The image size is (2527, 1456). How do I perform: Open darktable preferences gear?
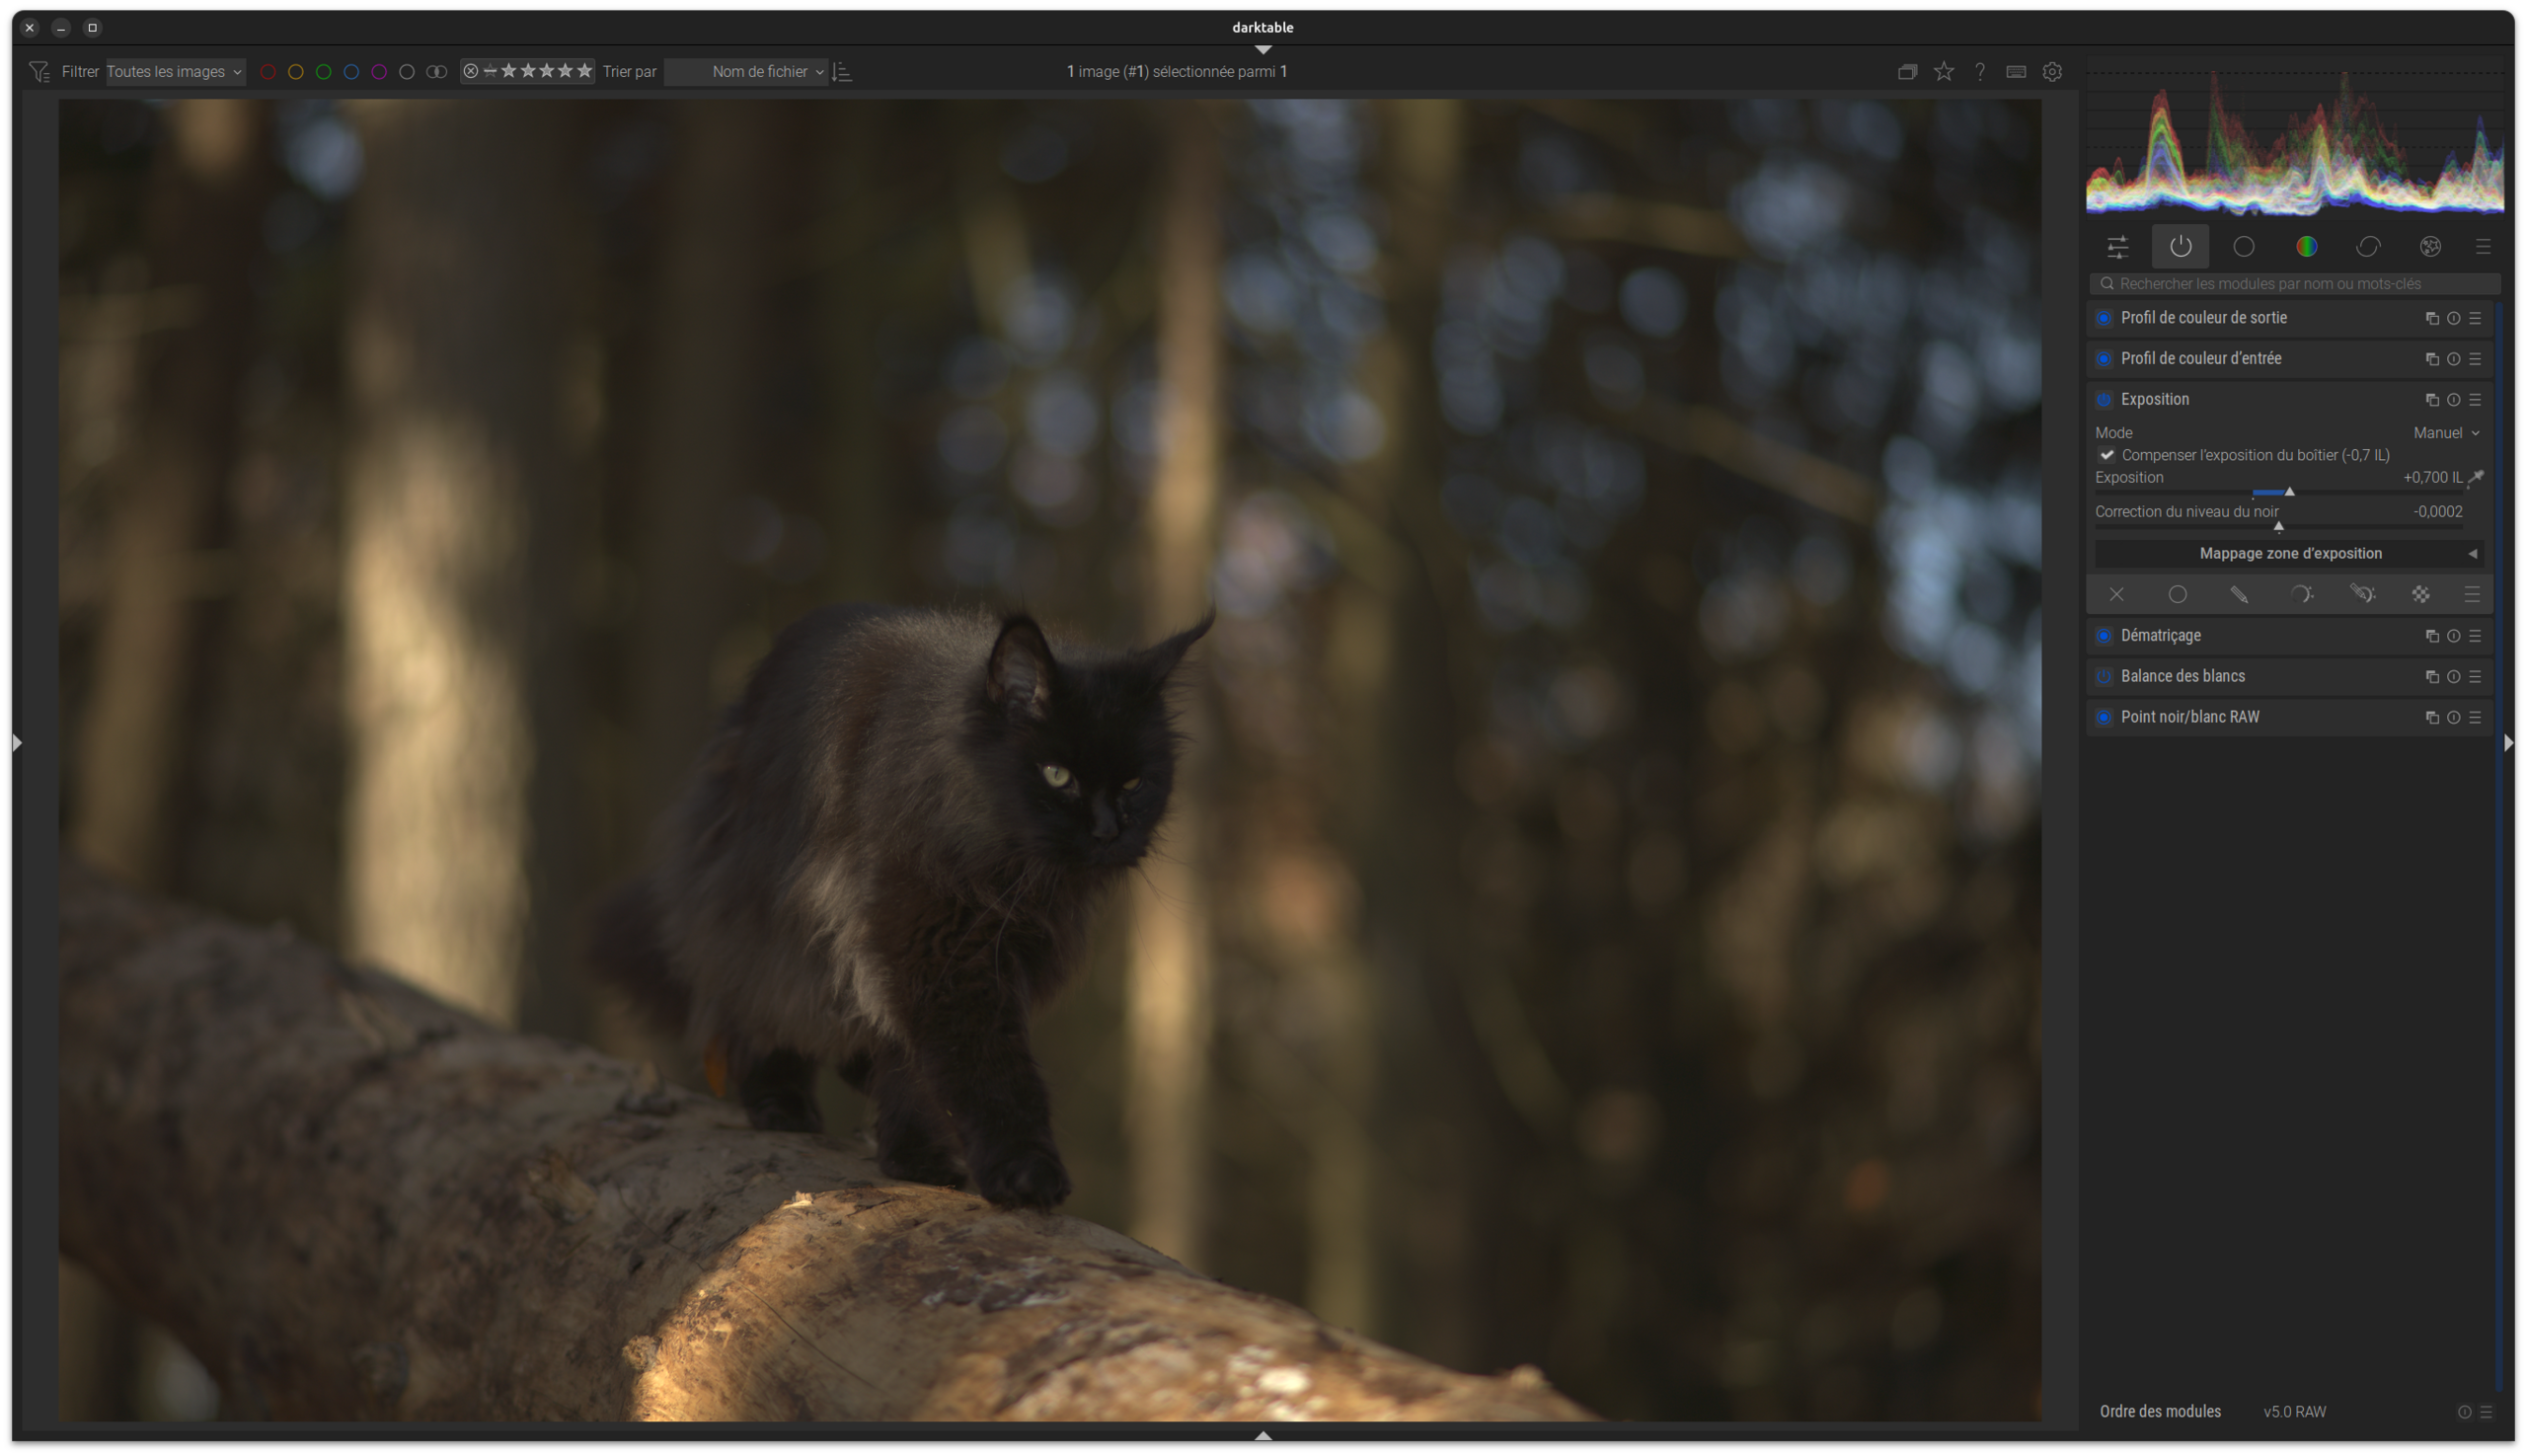[x=2052, y=72]
